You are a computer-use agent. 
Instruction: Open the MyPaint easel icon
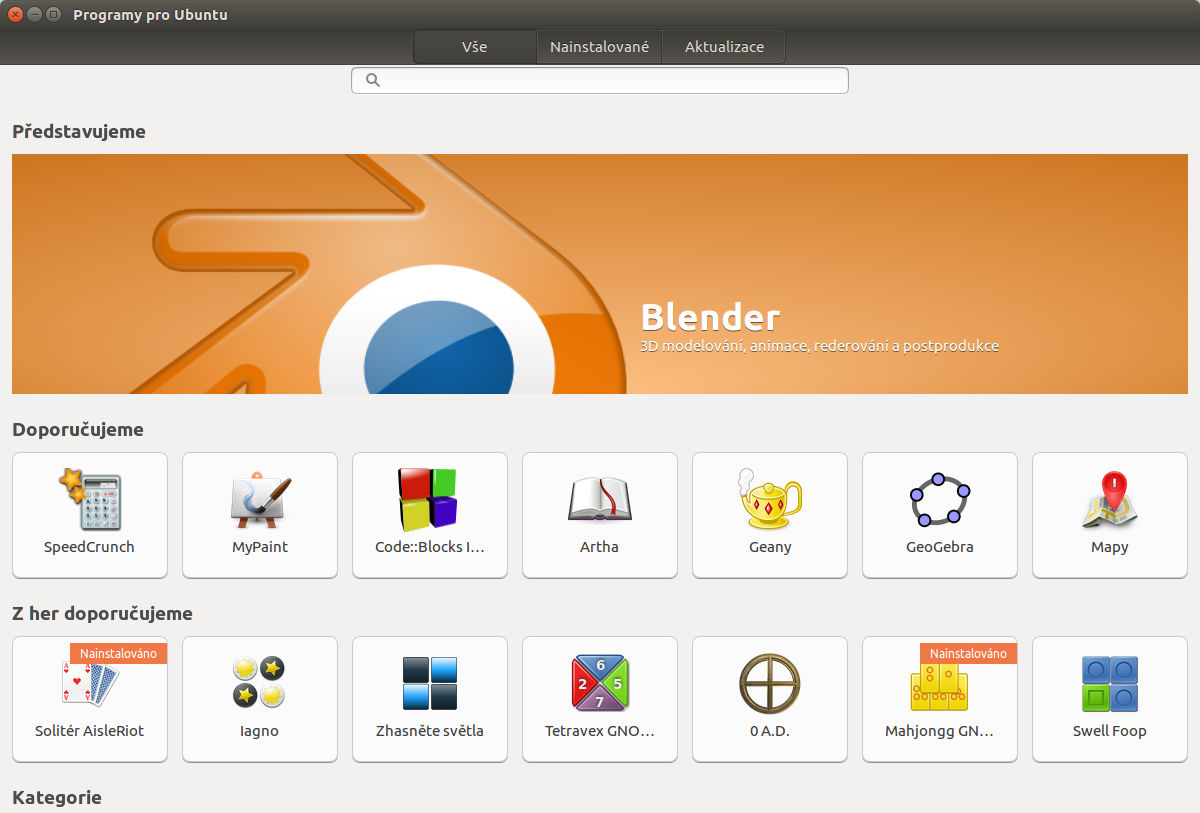point(260,499)
